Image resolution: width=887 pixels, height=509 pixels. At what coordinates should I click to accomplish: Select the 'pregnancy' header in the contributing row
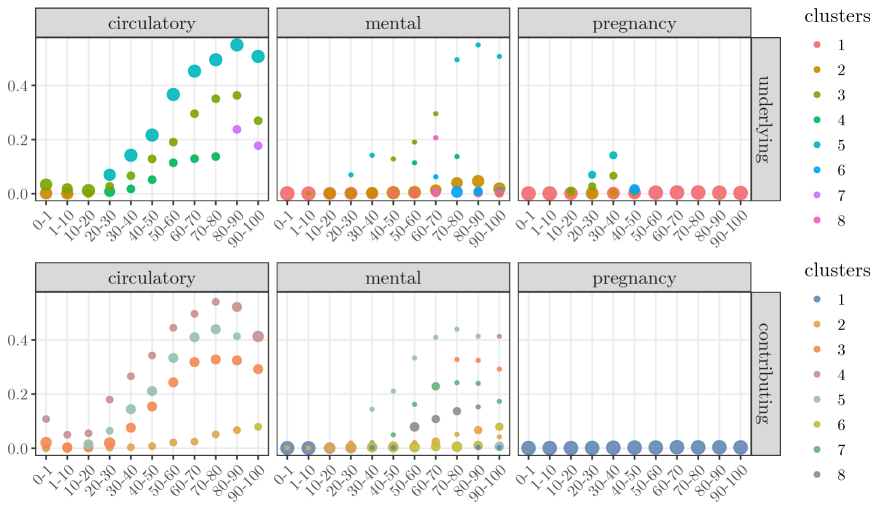(x=633, y=277)
